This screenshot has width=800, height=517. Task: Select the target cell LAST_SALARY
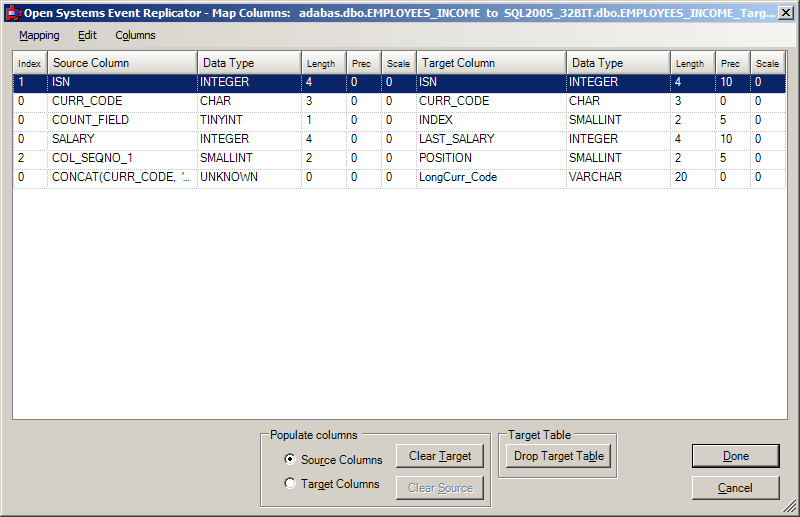click(x=491, y=139)
